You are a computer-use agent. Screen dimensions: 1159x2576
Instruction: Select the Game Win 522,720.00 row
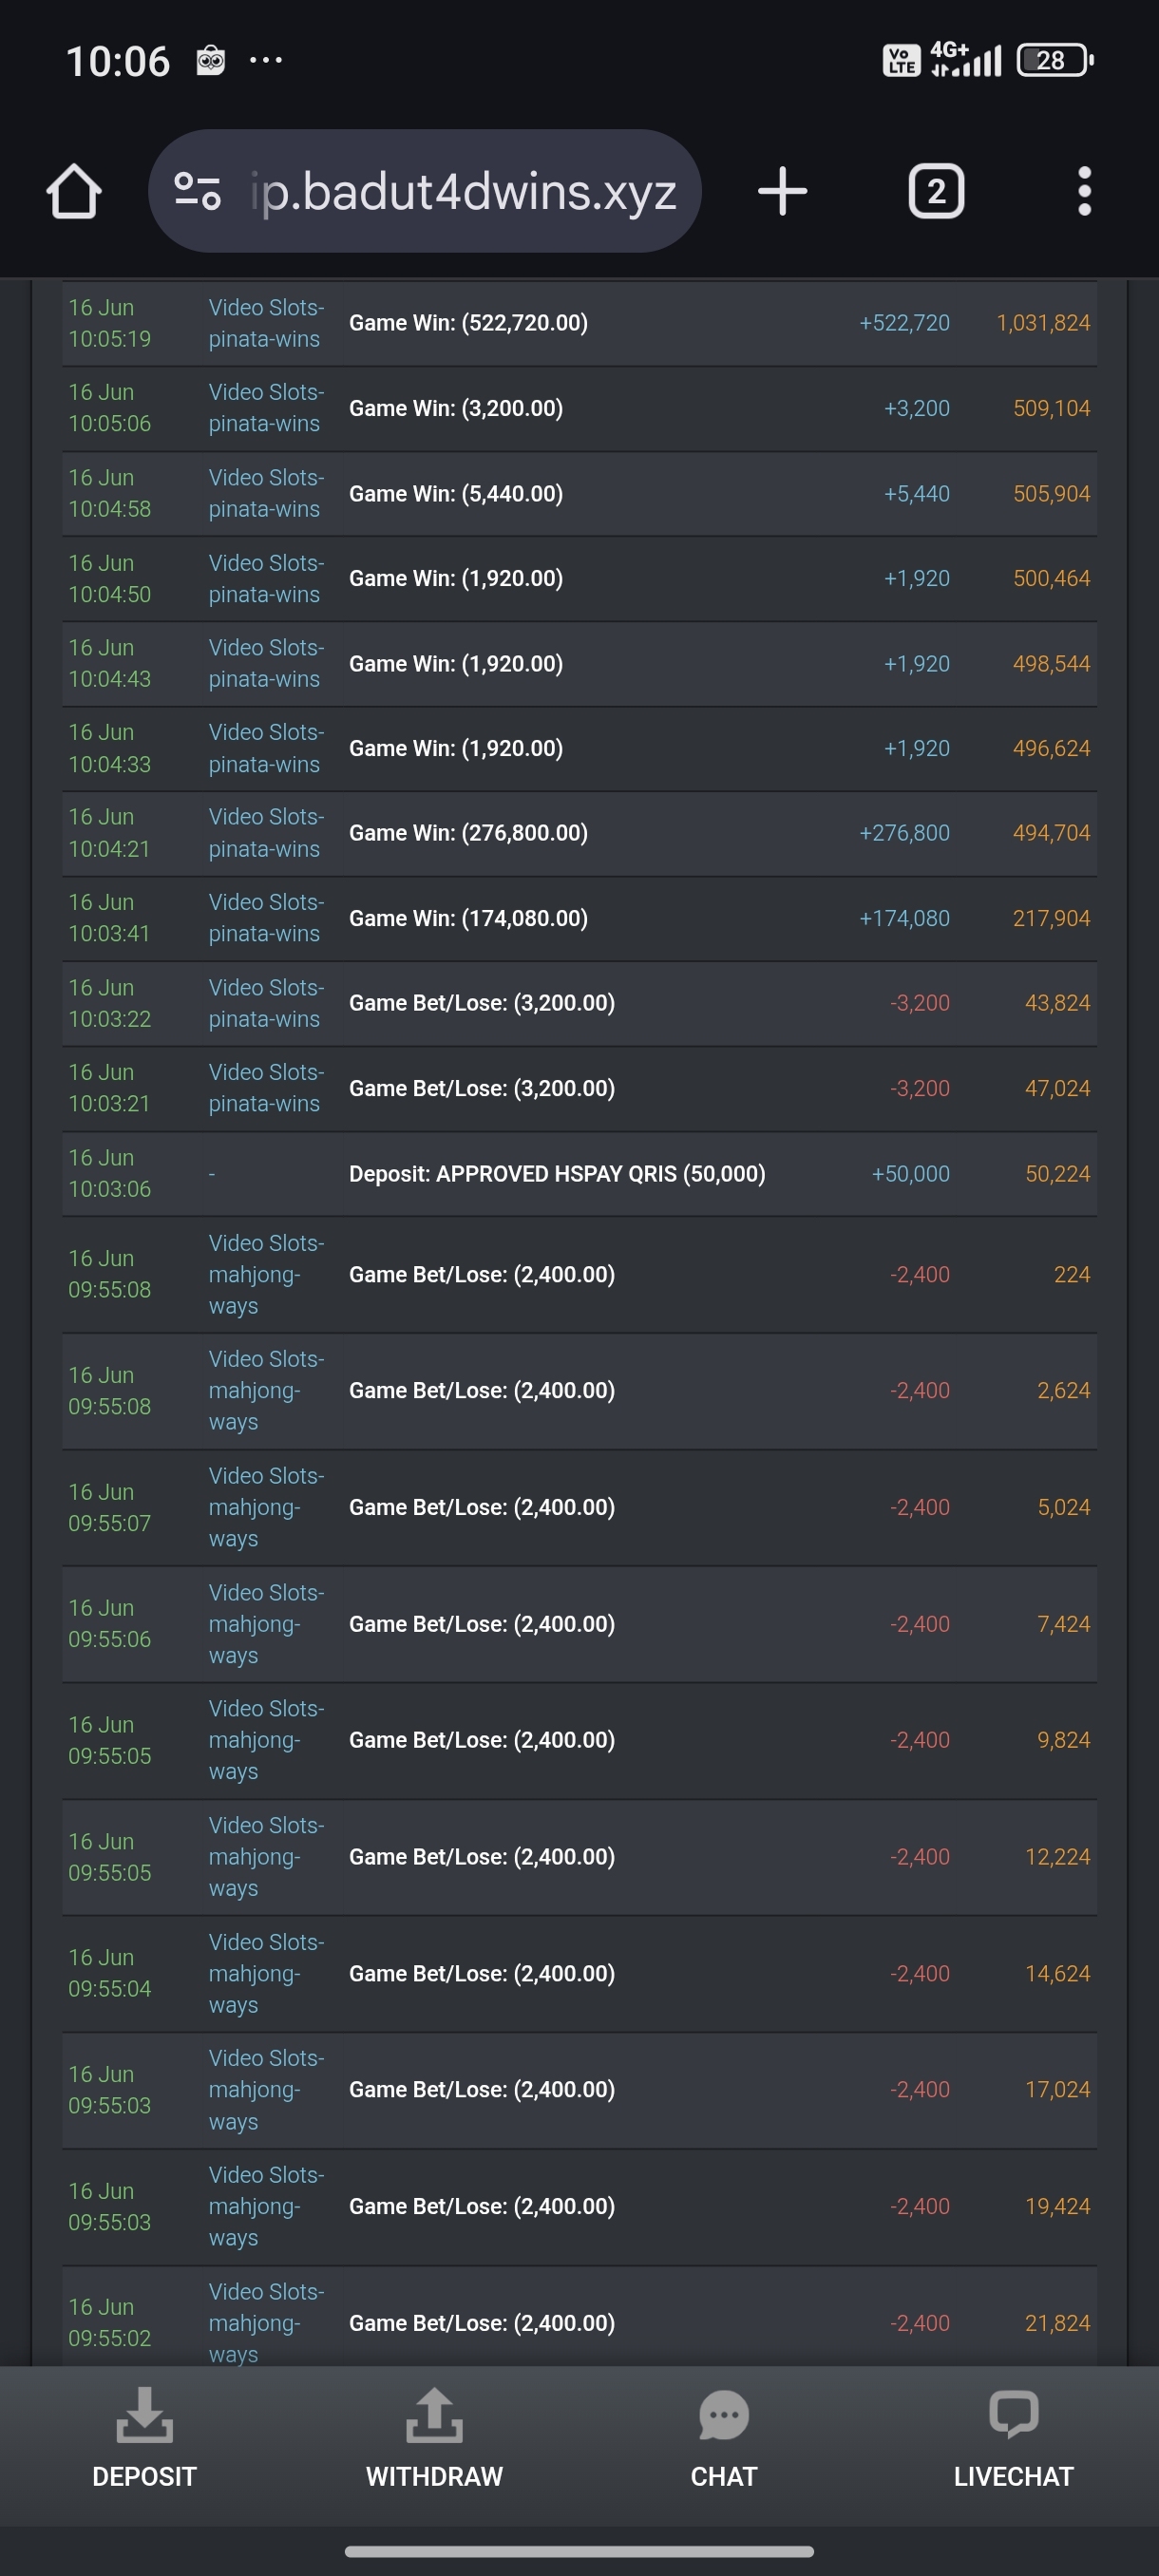(468, 323)
